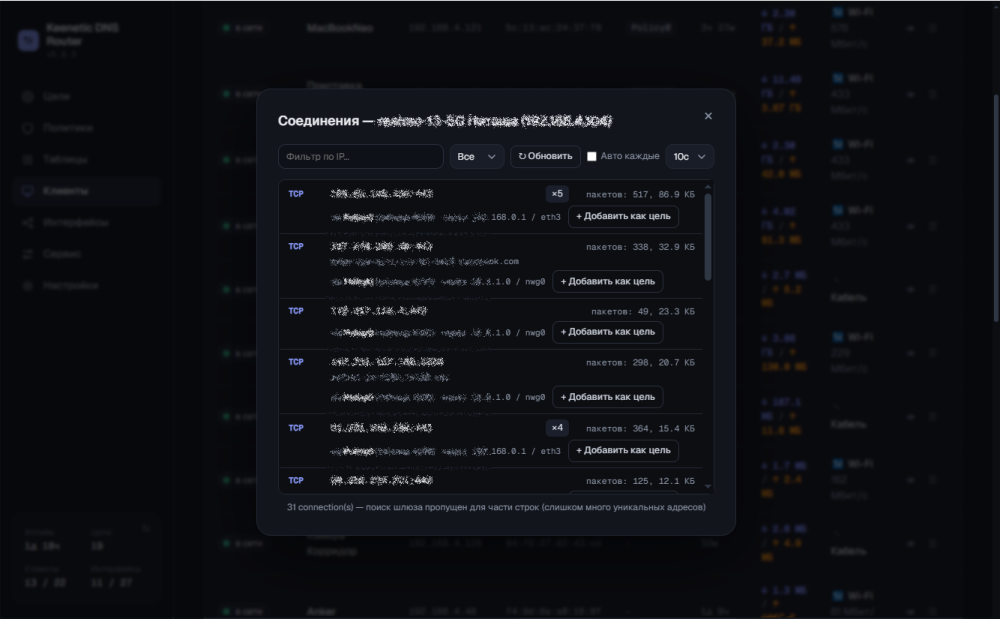This screenshot has height=619, width=1000.
Task: Open the 10с refresh interval dropdown
Action: coord(689,157)
